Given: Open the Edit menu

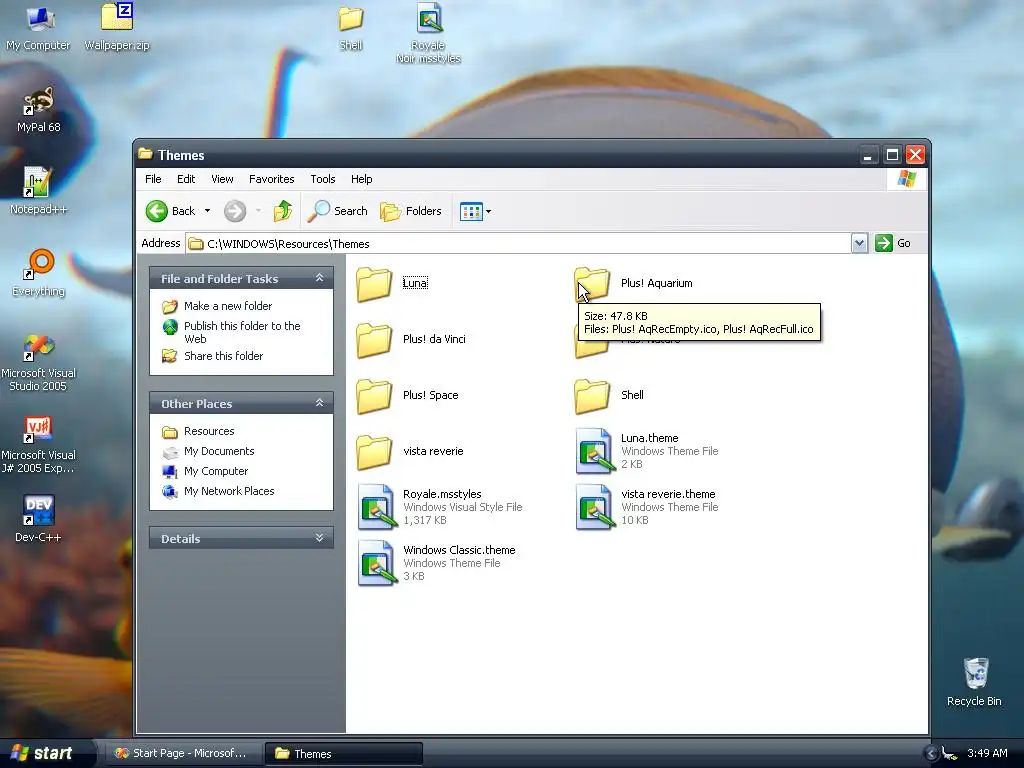Looking at the screenshot, I should (185, 179).
